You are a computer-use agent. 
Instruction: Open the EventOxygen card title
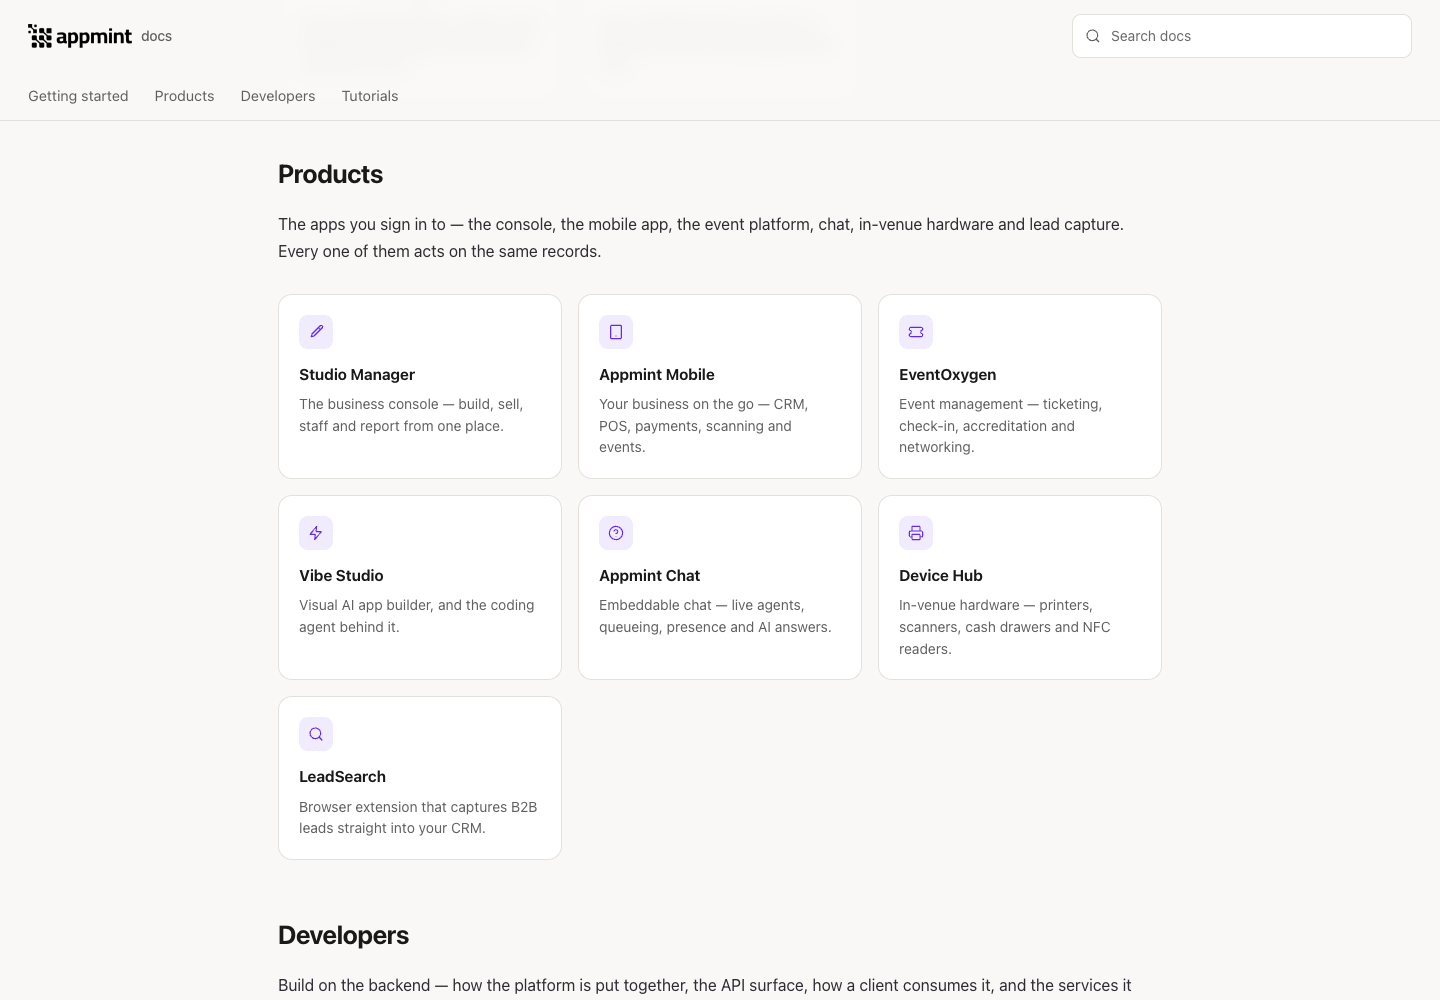pos(948,375)
